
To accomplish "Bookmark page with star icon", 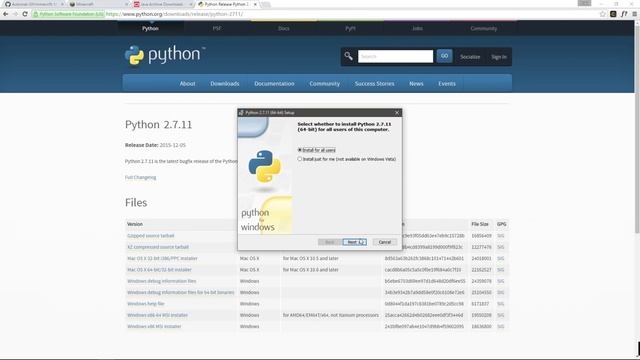I will click(602, 14).
